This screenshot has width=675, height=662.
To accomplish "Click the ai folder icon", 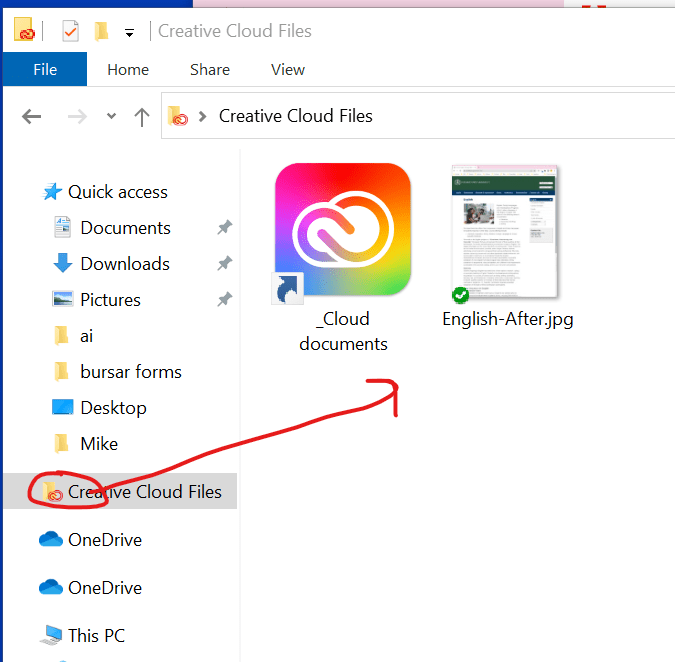I will pos(62,335).
